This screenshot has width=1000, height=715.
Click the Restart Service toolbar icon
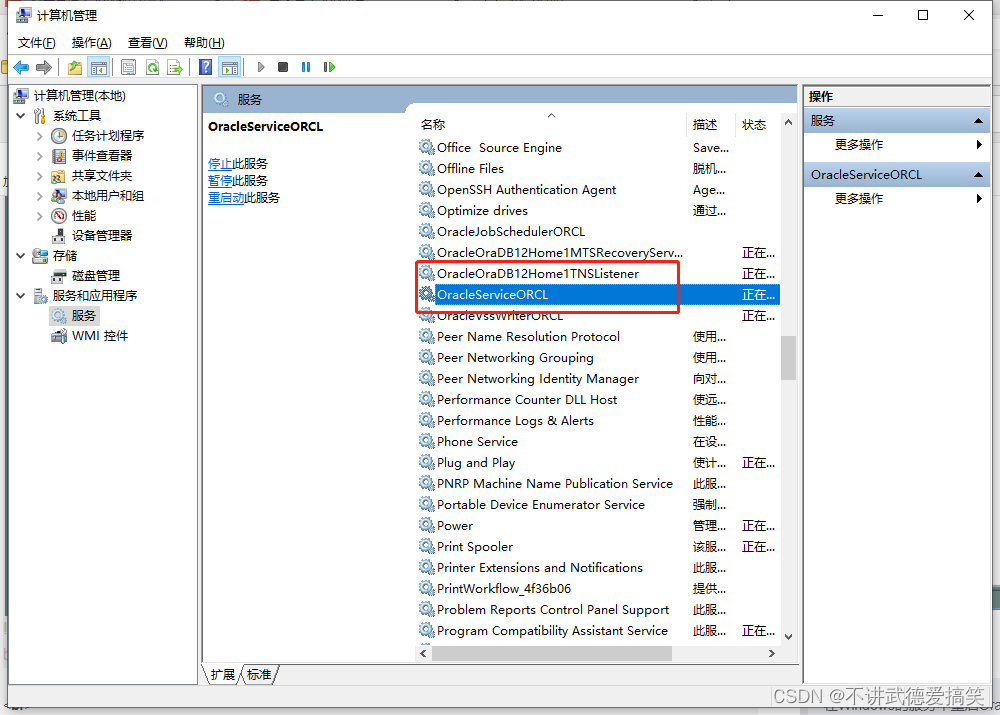[x=329, y=67]
